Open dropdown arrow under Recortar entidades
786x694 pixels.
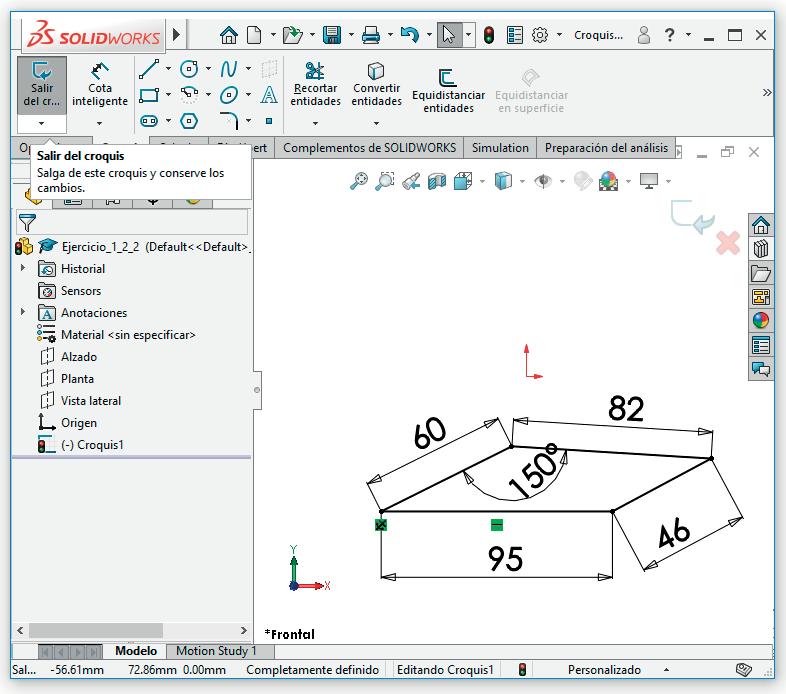coord(315,123)
